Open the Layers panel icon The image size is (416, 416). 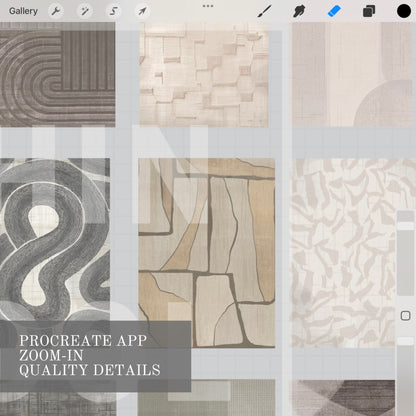click(x=369, y=11)
